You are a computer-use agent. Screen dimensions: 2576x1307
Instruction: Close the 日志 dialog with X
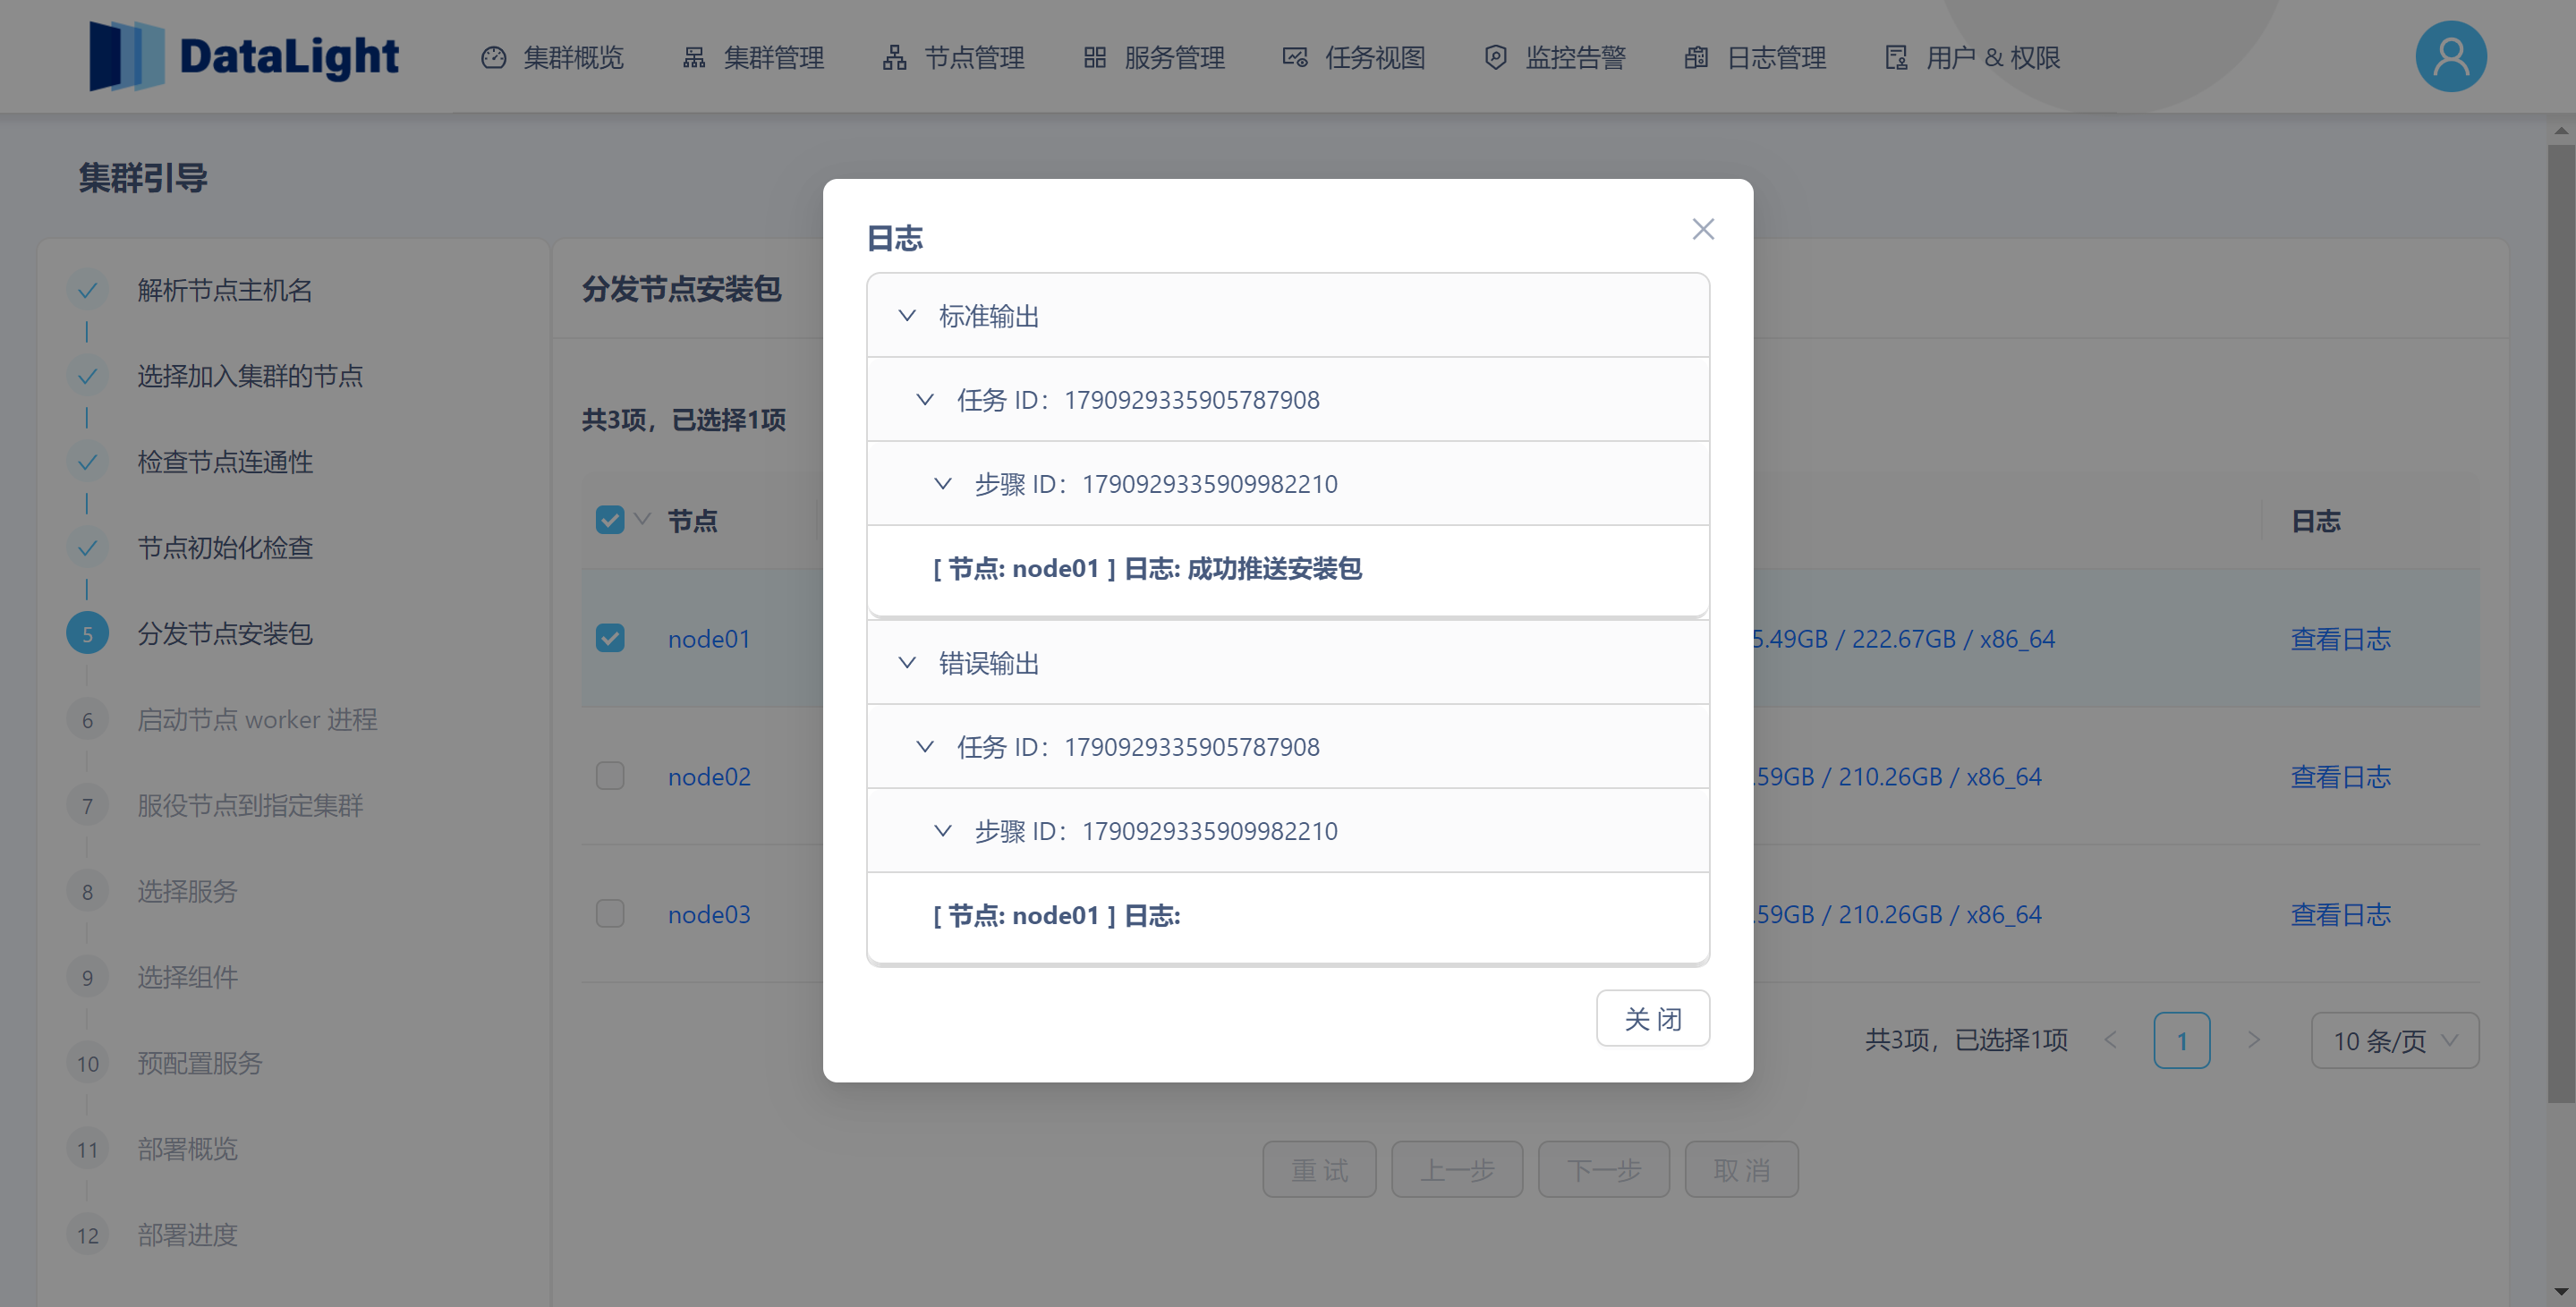[x=1703, y=229]
